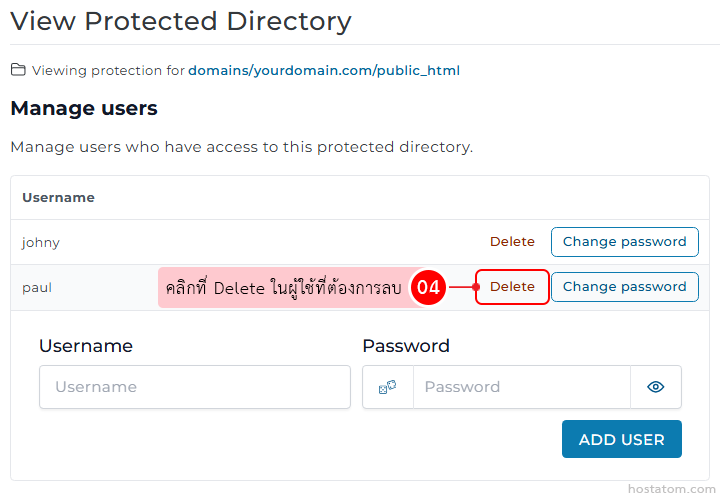This screenshot has height=497, width=720.
Task: Click the Password label above the field
Action: [x=405, y=346]
